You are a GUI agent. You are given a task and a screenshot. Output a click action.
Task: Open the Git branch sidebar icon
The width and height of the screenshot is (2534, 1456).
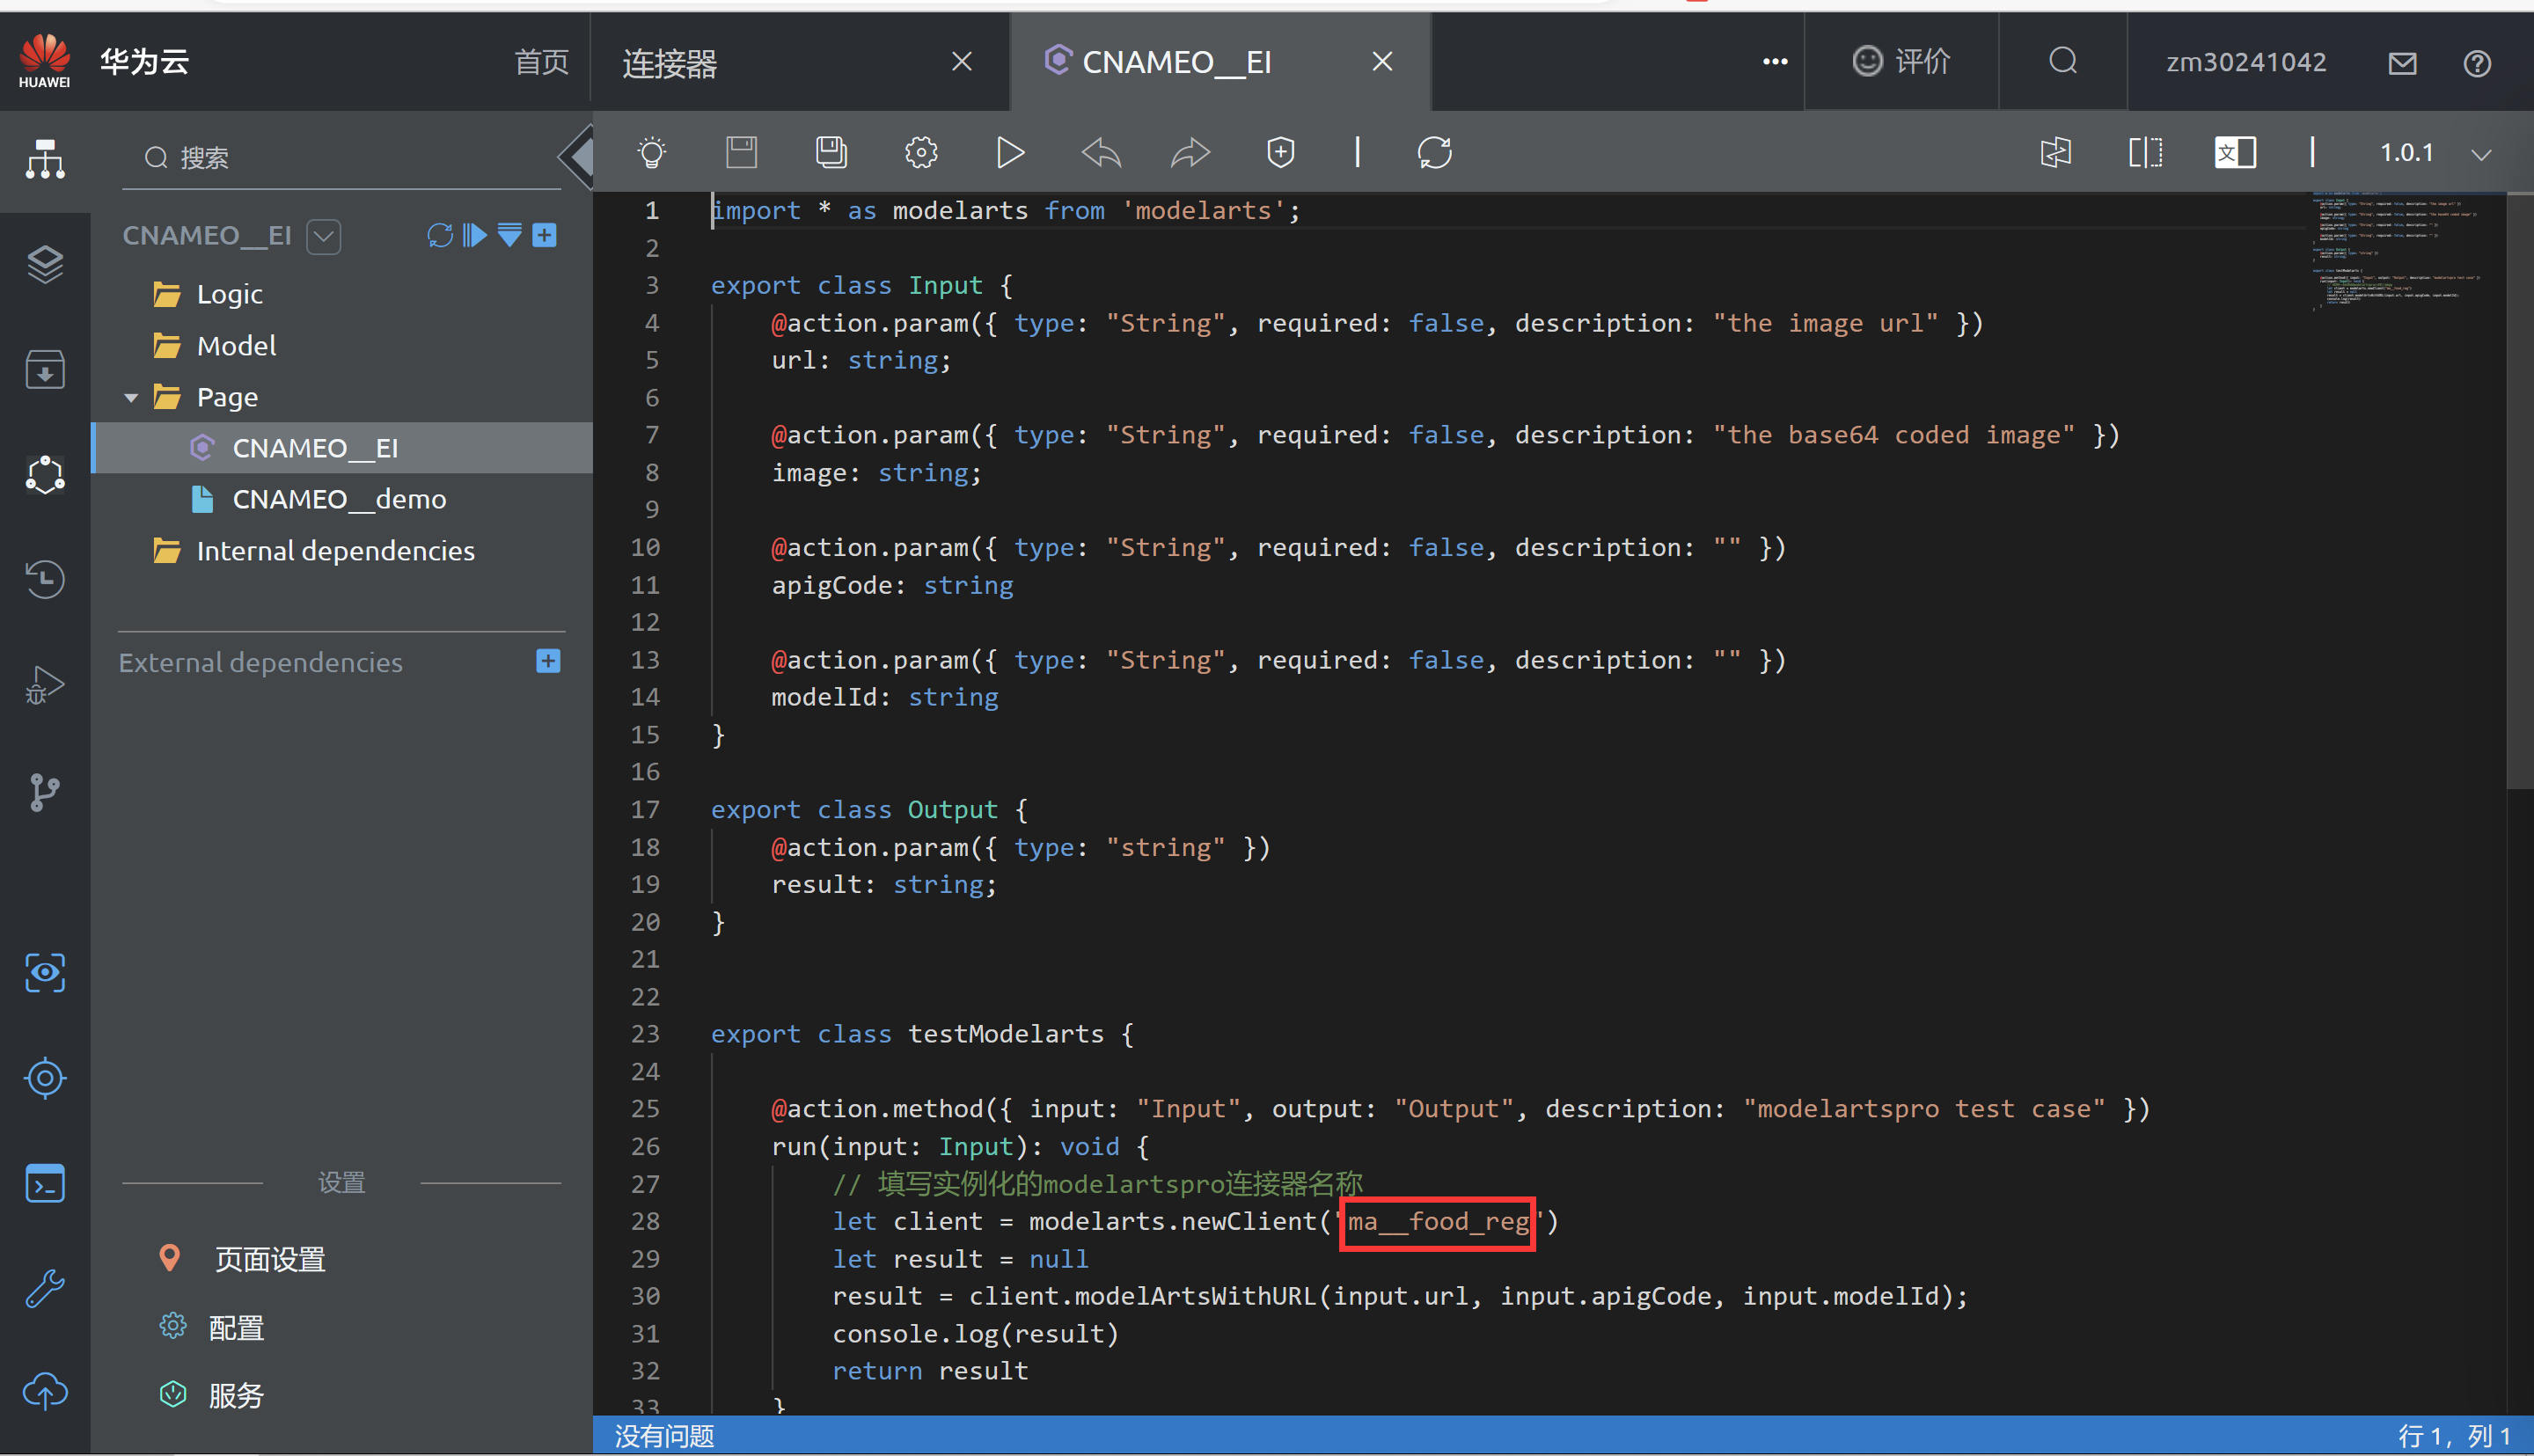pos(45,792)
